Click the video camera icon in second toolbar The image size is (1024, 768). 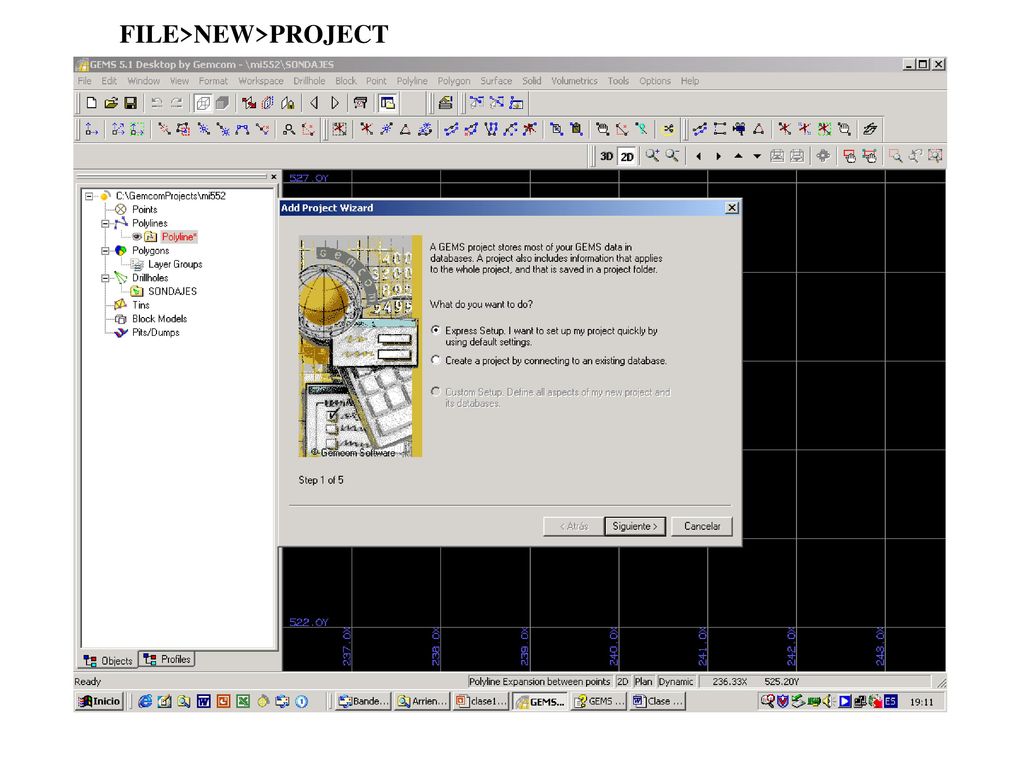739,129
